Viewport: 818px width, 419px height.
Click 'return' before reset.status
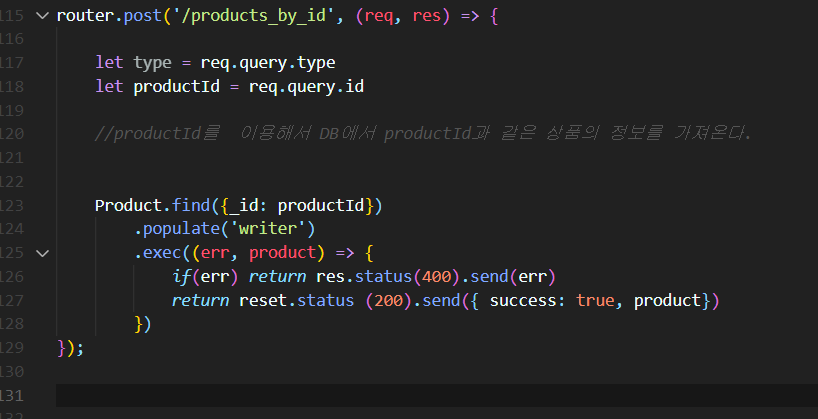[x=200, y=301]
